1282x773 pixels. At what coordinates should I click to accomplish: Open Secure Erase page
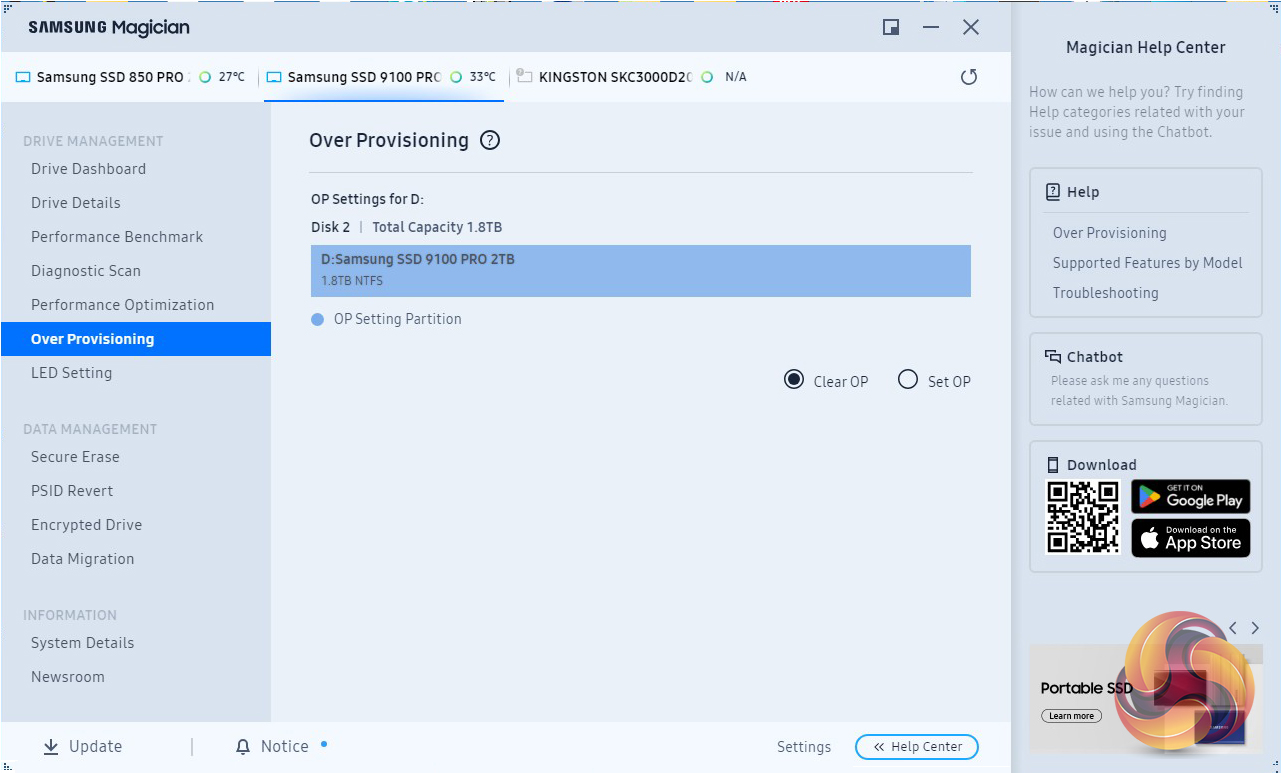pyautogui.click(x=75, y=457)
